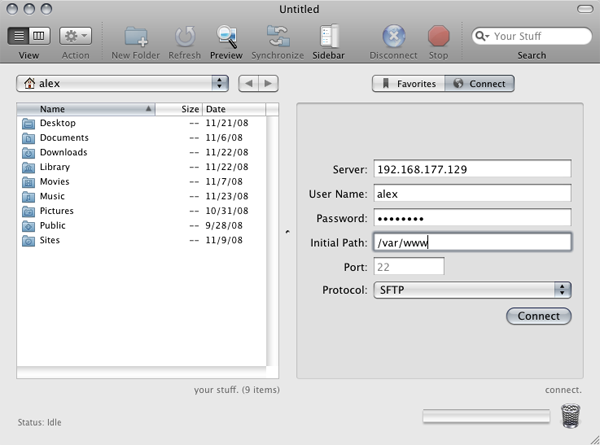Click the 11/21/08 date for Desktop
600x445 pixels.
227,123
